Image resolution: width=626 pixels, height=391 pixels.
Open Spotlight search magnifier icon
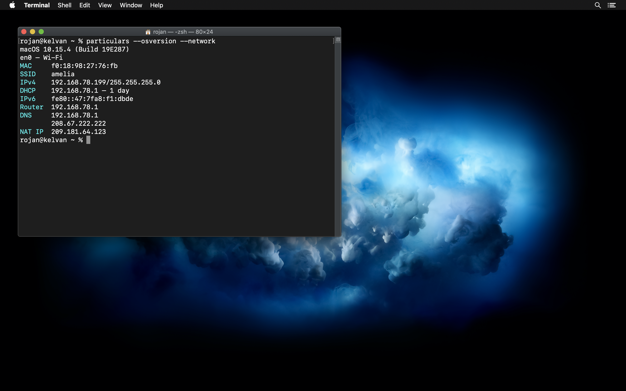pyautogui.click(x=598, y=5)
